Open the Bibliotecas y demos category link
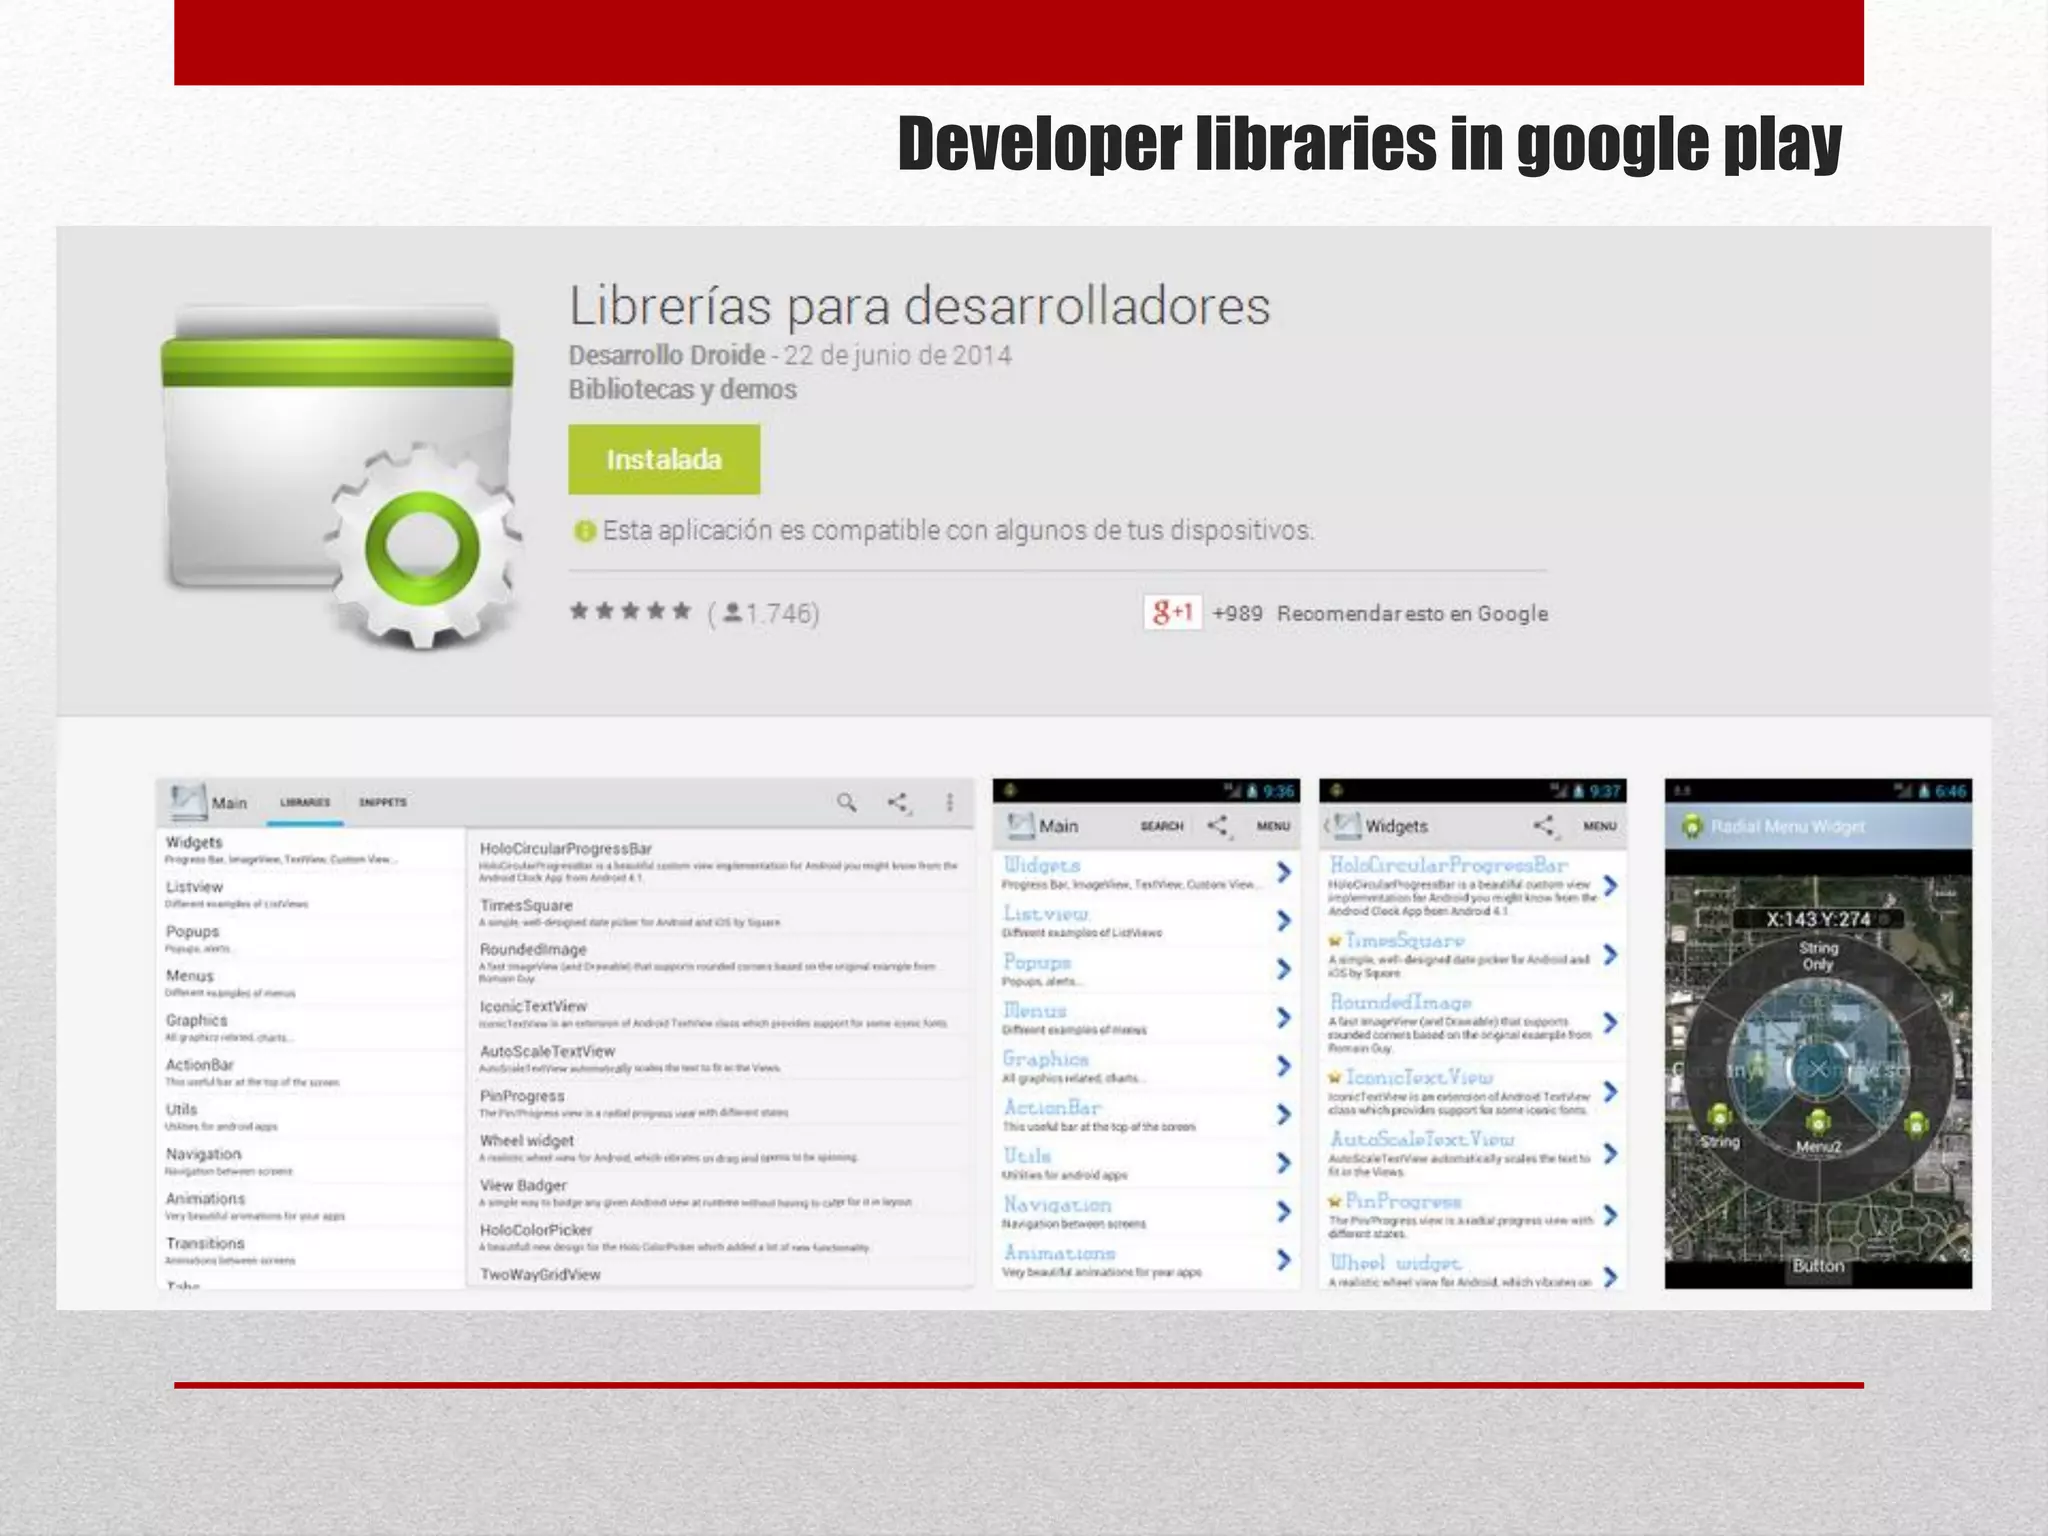The height and width of the screenshot is (1536, 2048). click(x=683, y=389)
